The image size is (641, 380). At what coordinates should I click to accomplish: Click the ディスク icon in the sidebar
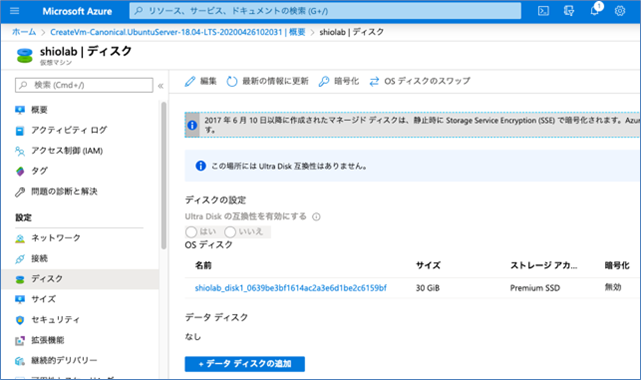tap(20, 279)
